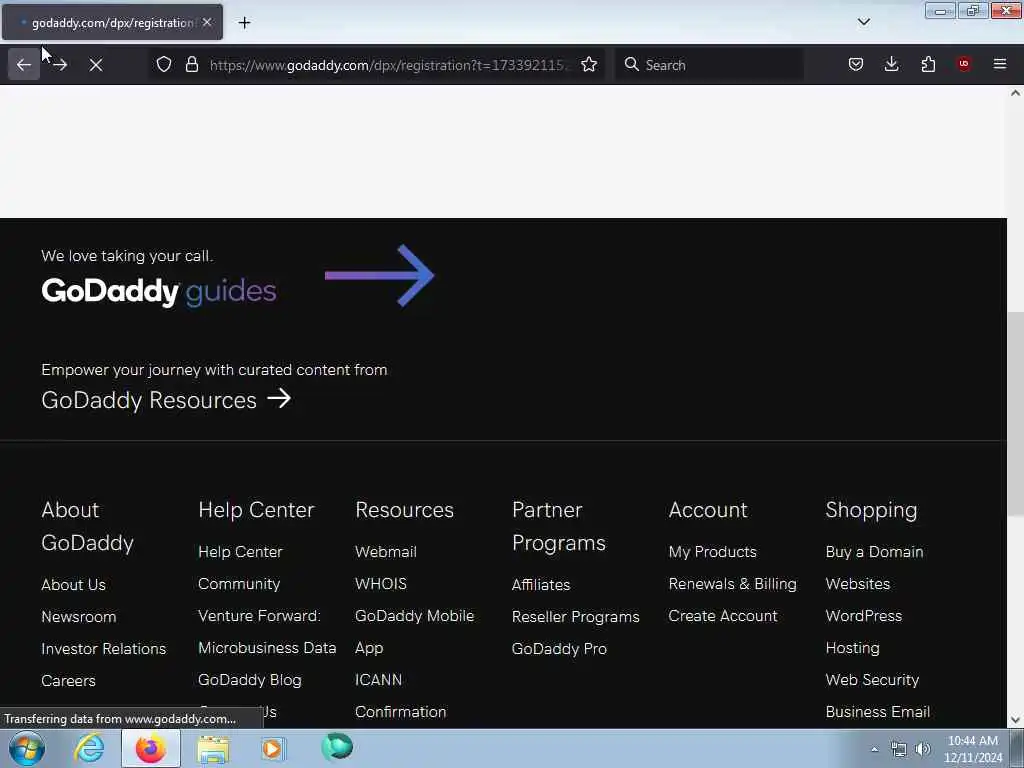1024x768 pixels.
Task: Open the Affiliates link
Action: click(541, 584)
